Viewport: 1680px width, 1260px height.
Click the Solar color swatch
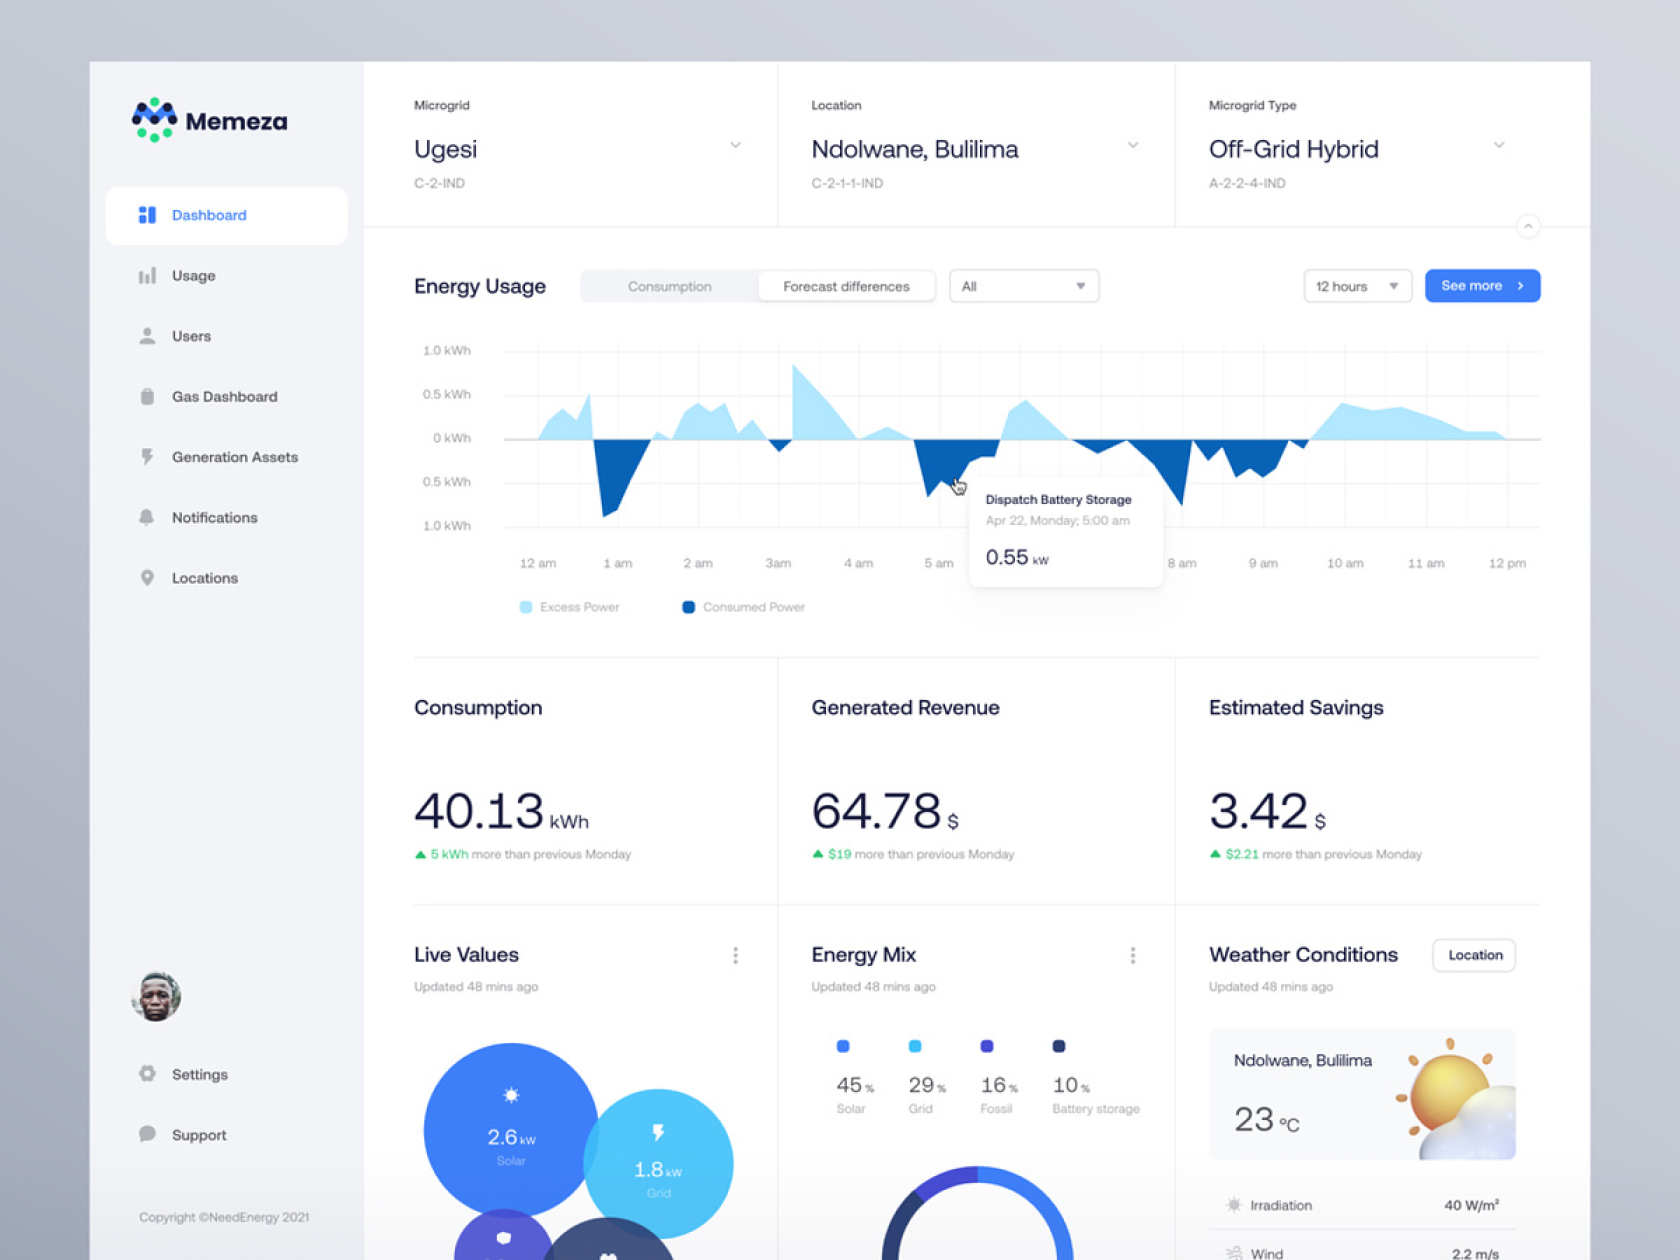click(x=843, y=1046)
